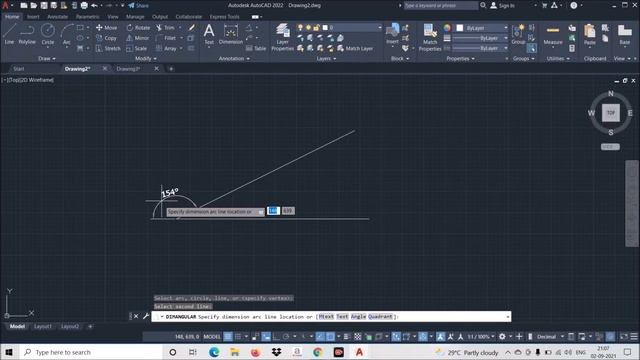Click the Fillet tool
This screenshot has height=360, width=640.
pyautogui.click(x=166, y=38)
